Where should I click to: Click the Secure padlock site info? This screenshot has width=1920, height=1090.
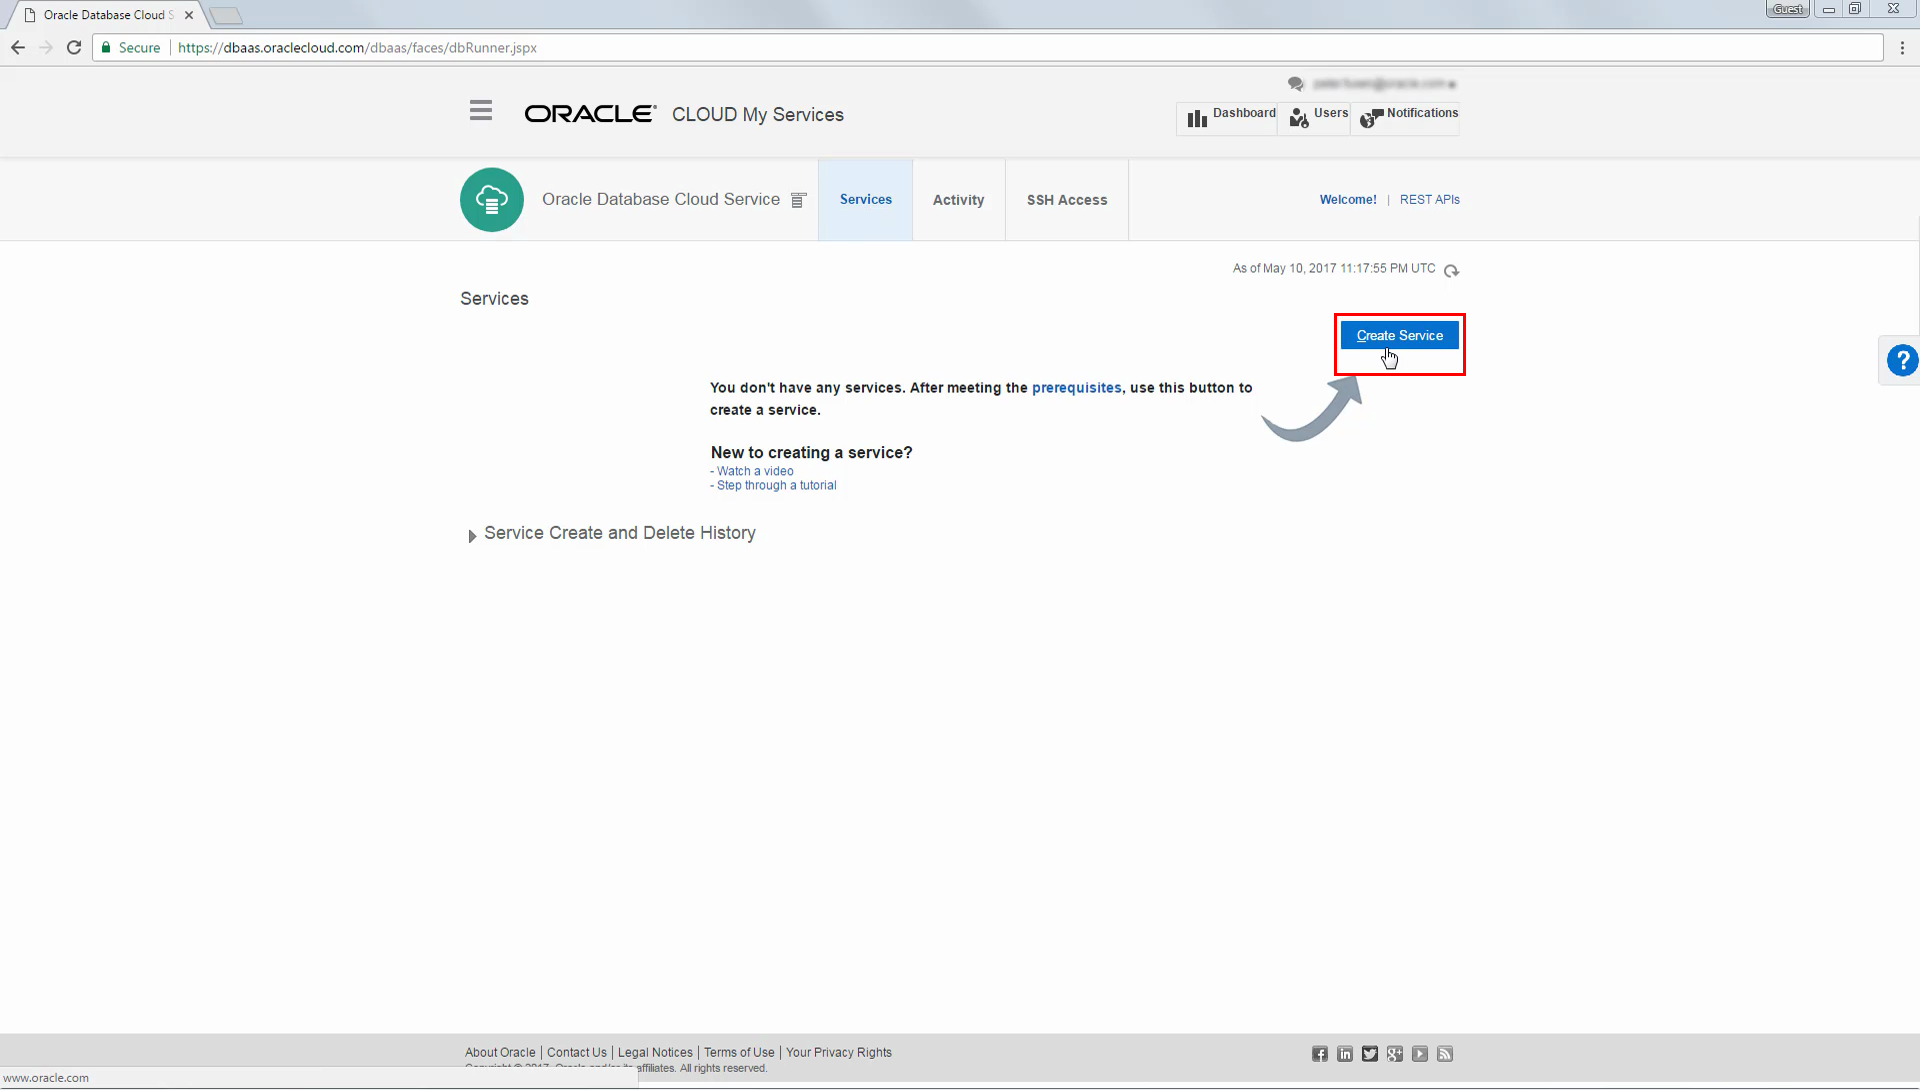pos(131,48)
